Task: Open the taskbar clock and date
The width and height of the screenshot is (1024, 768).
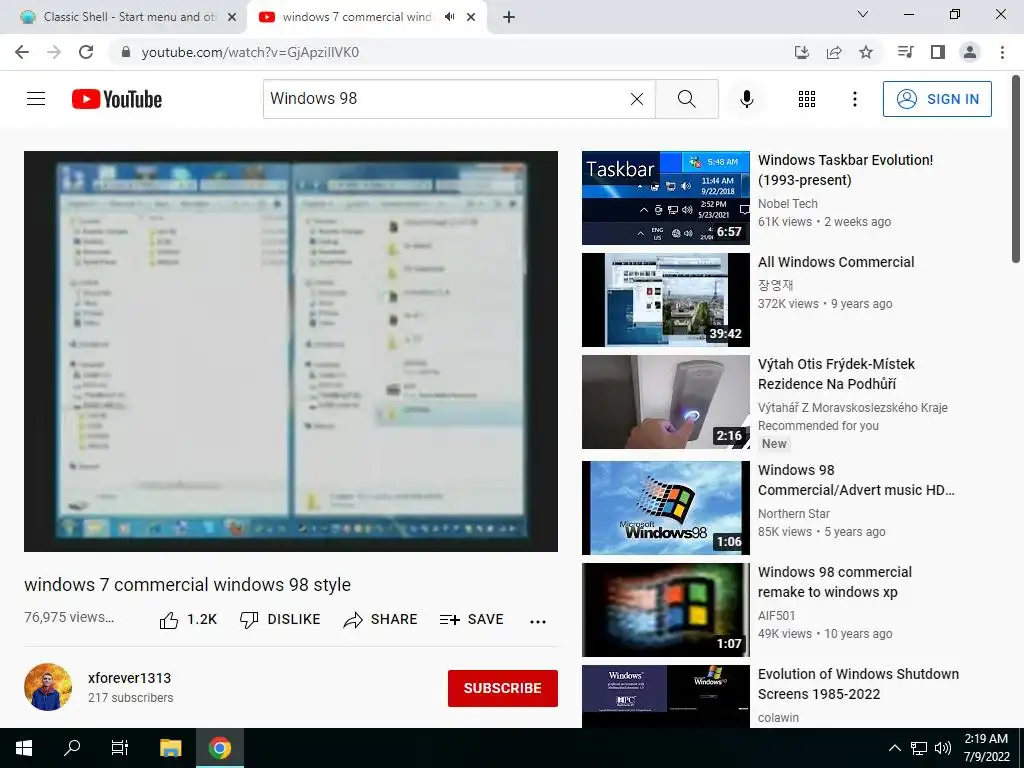Action: pos(986,748)
